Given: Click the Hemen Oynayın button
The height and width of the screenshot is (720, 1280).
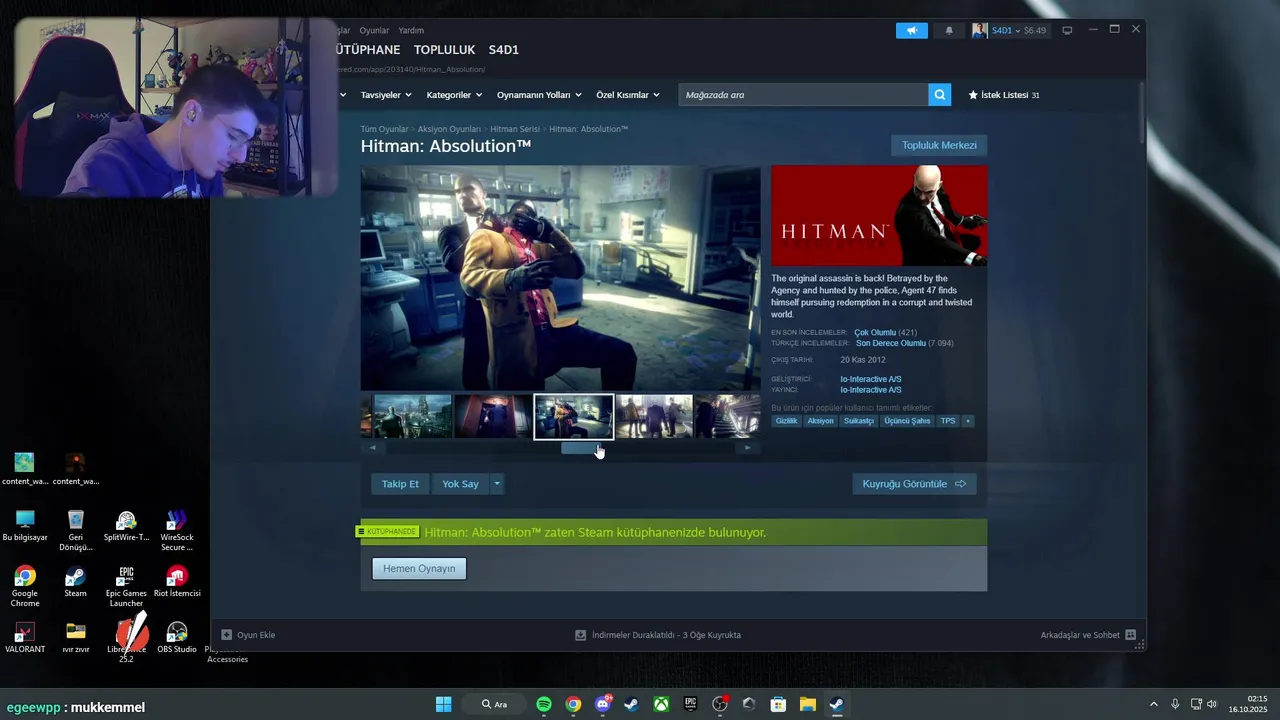Looking at the screenshot, I should point(419,568).
